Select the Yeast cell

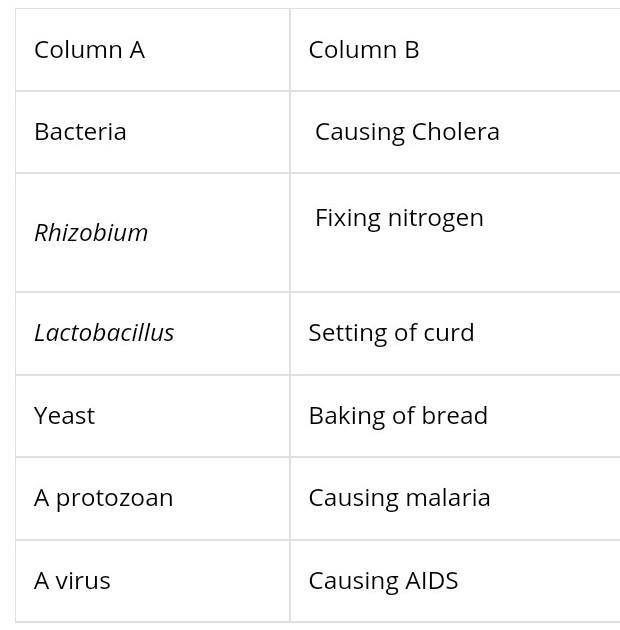(x=64, y=416)
